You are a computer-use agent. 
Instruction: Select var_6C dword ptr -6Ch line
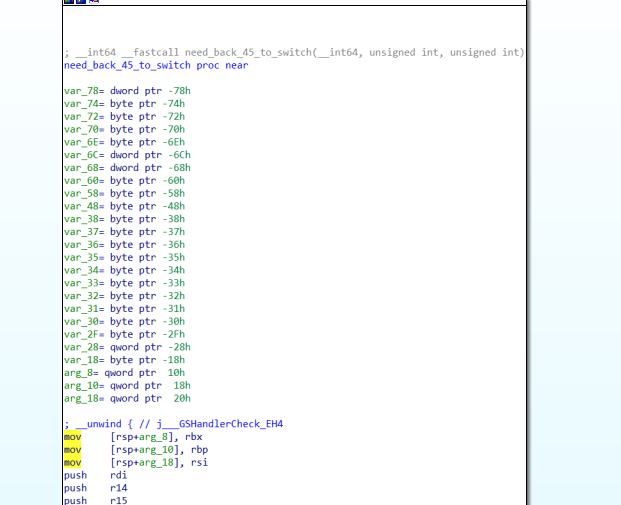(127, 155)
